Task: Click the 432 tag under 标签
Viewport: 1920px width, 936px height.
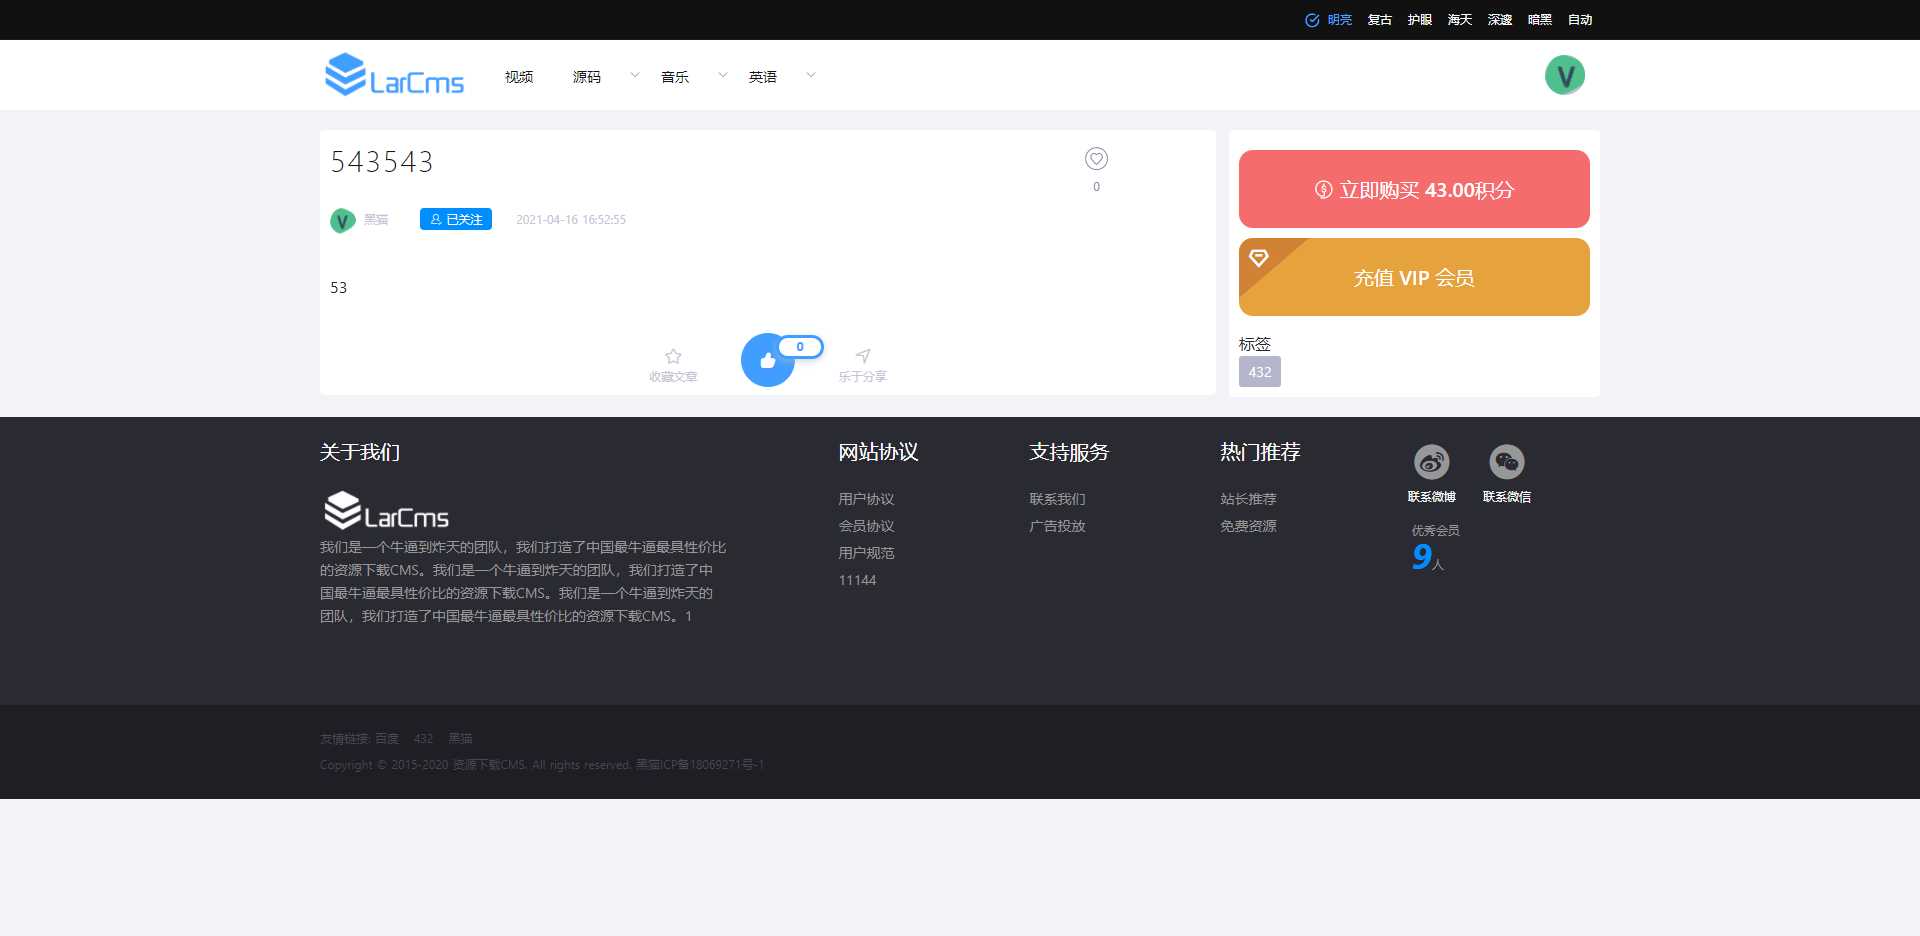Action: tap(1259, 371)
